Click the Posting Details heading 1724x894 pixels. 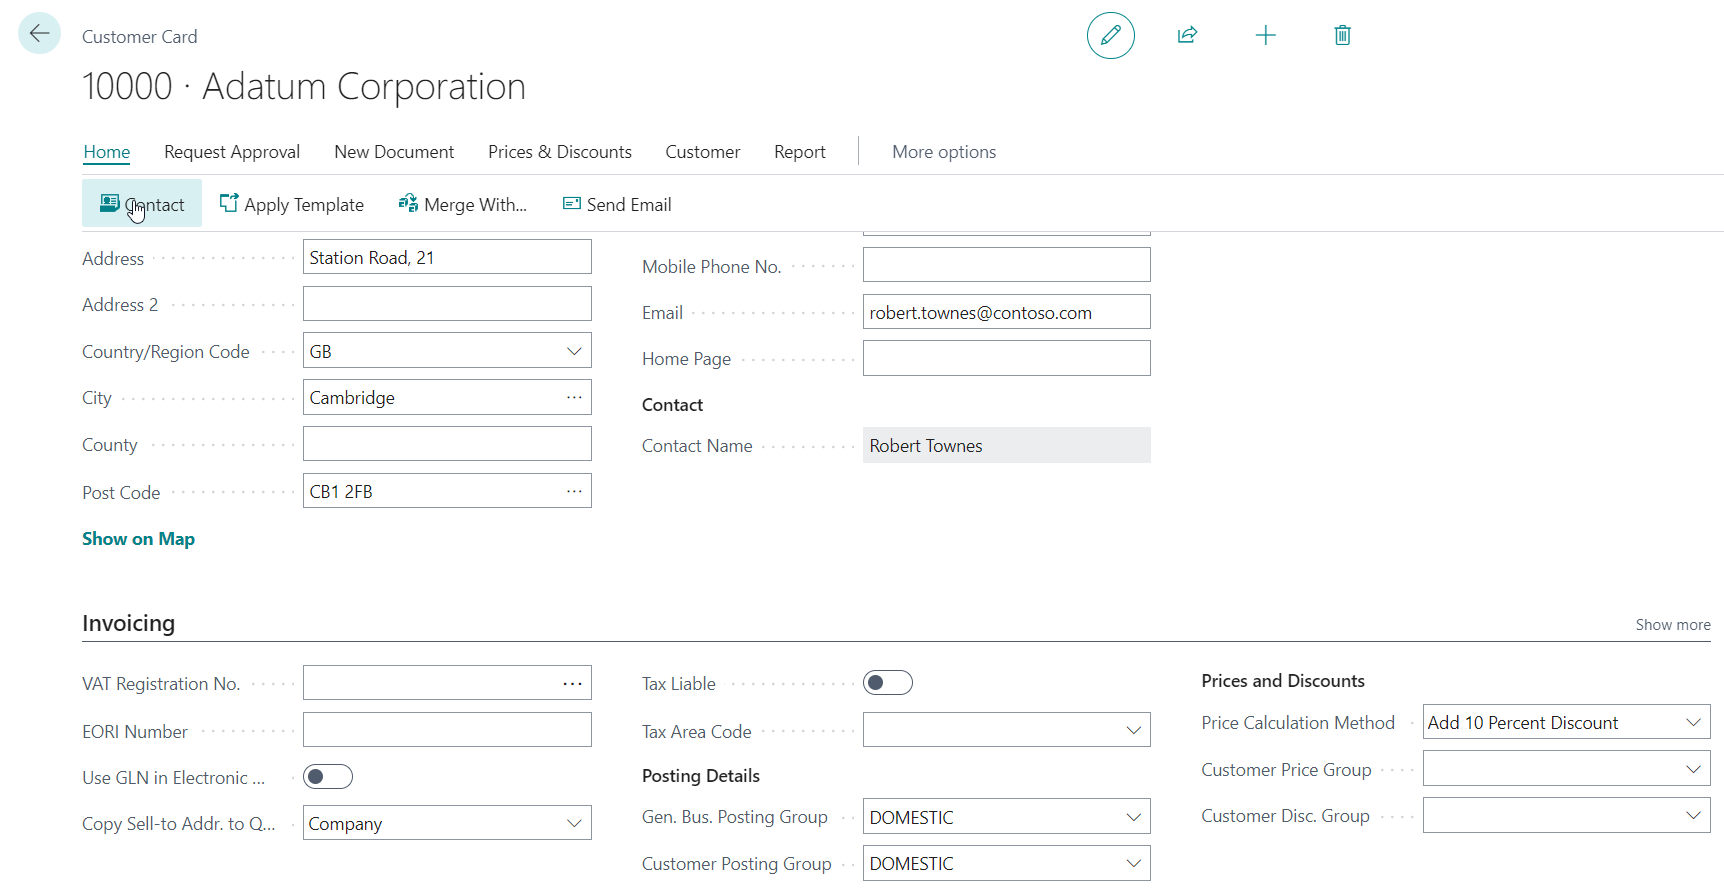click(x=701, y=776)
